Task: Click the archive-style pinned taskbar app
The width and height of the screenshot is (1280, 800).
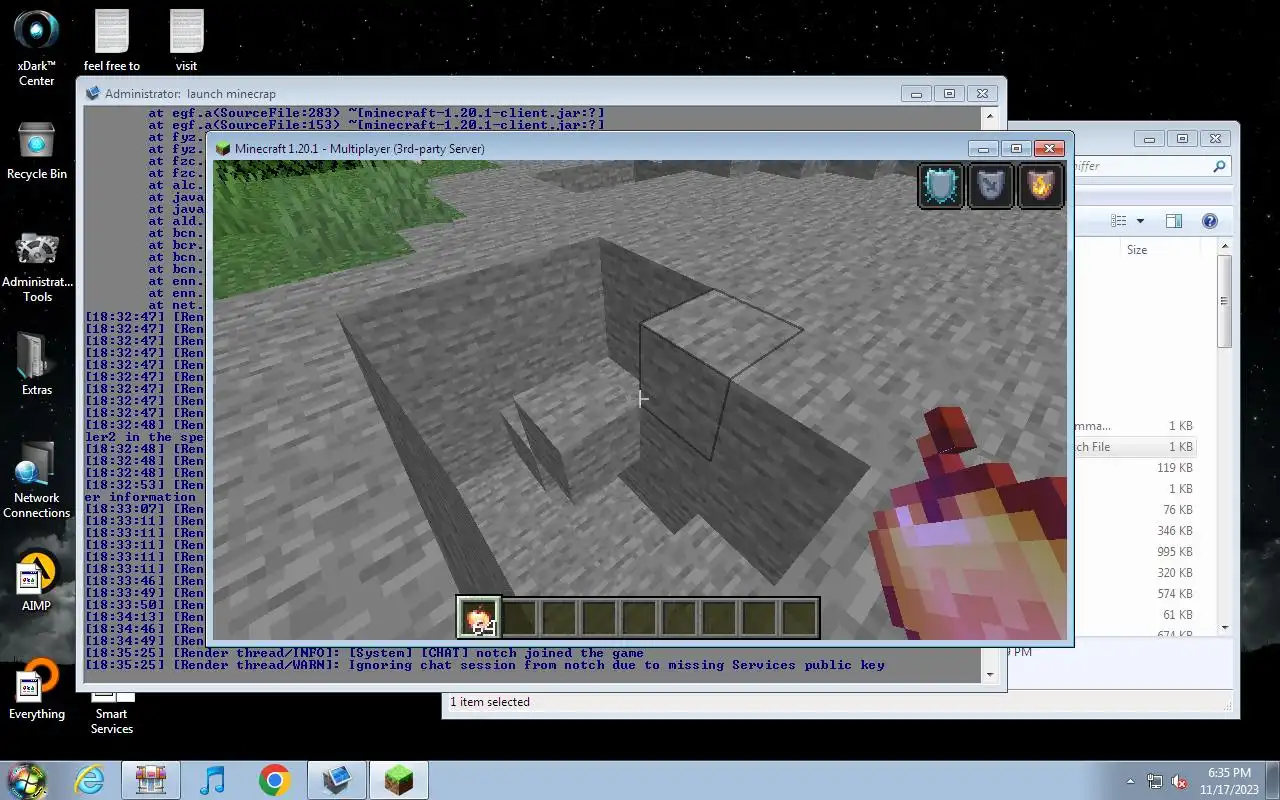Action: 151,780
